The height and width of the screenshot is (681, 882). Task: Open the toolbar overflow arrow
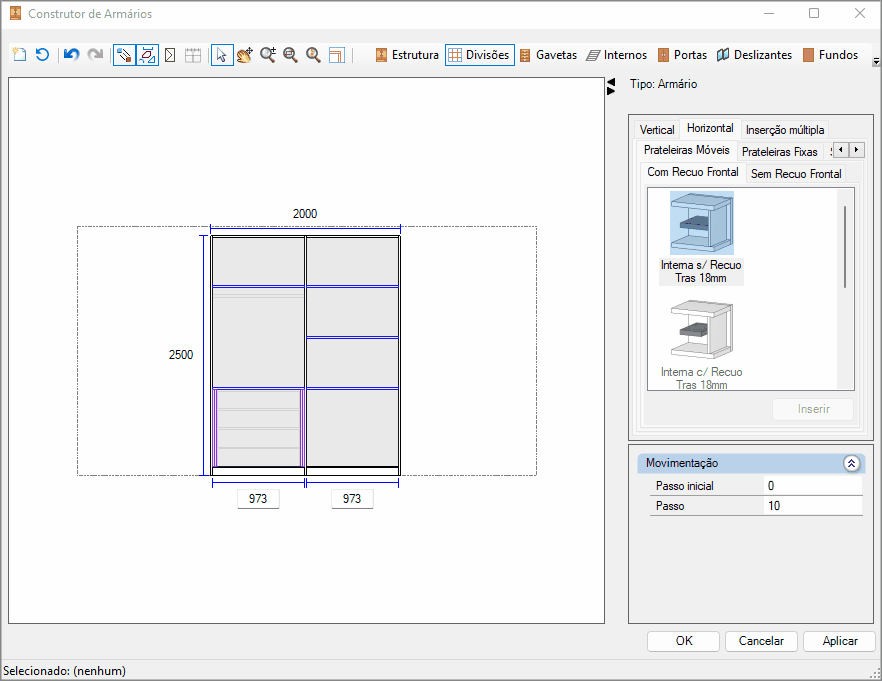pos(876,62)
